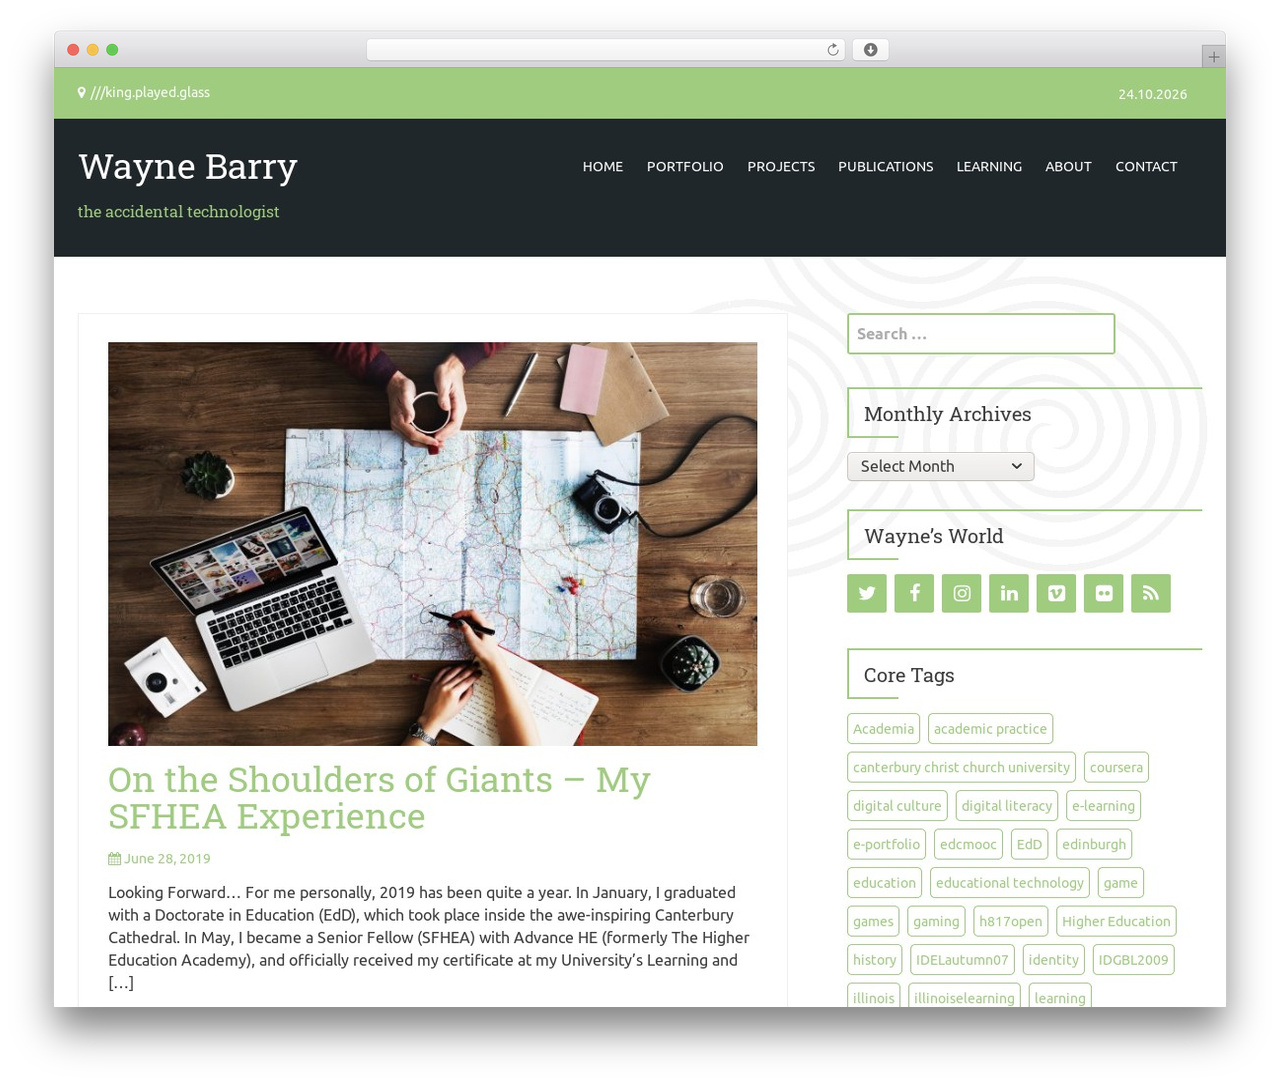Select the digital culture tag
The height and width of the screenshot is (1084, 1280).
[897, 806]
